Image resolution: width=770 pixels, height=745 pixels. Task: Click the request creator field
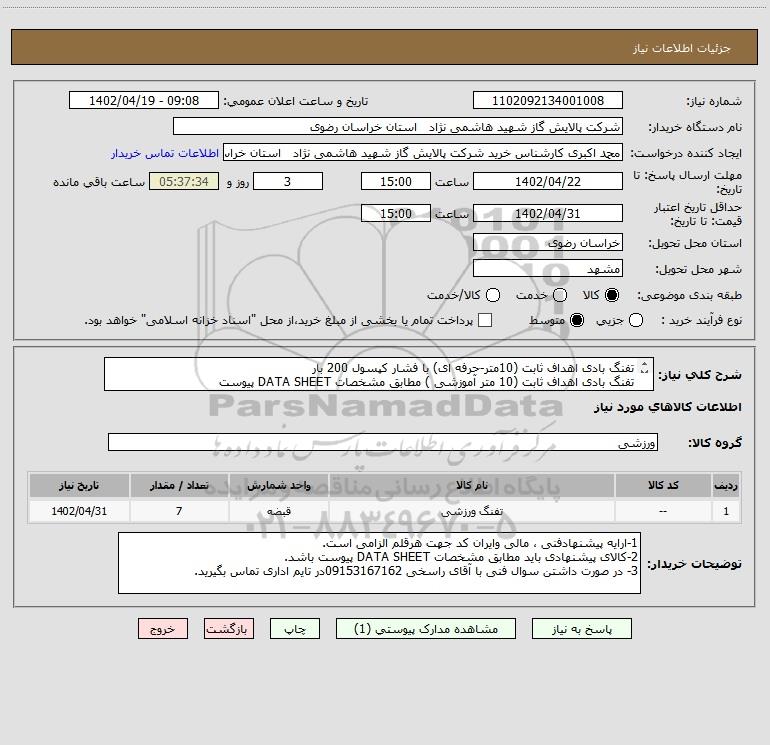click(x=423, y=152)
